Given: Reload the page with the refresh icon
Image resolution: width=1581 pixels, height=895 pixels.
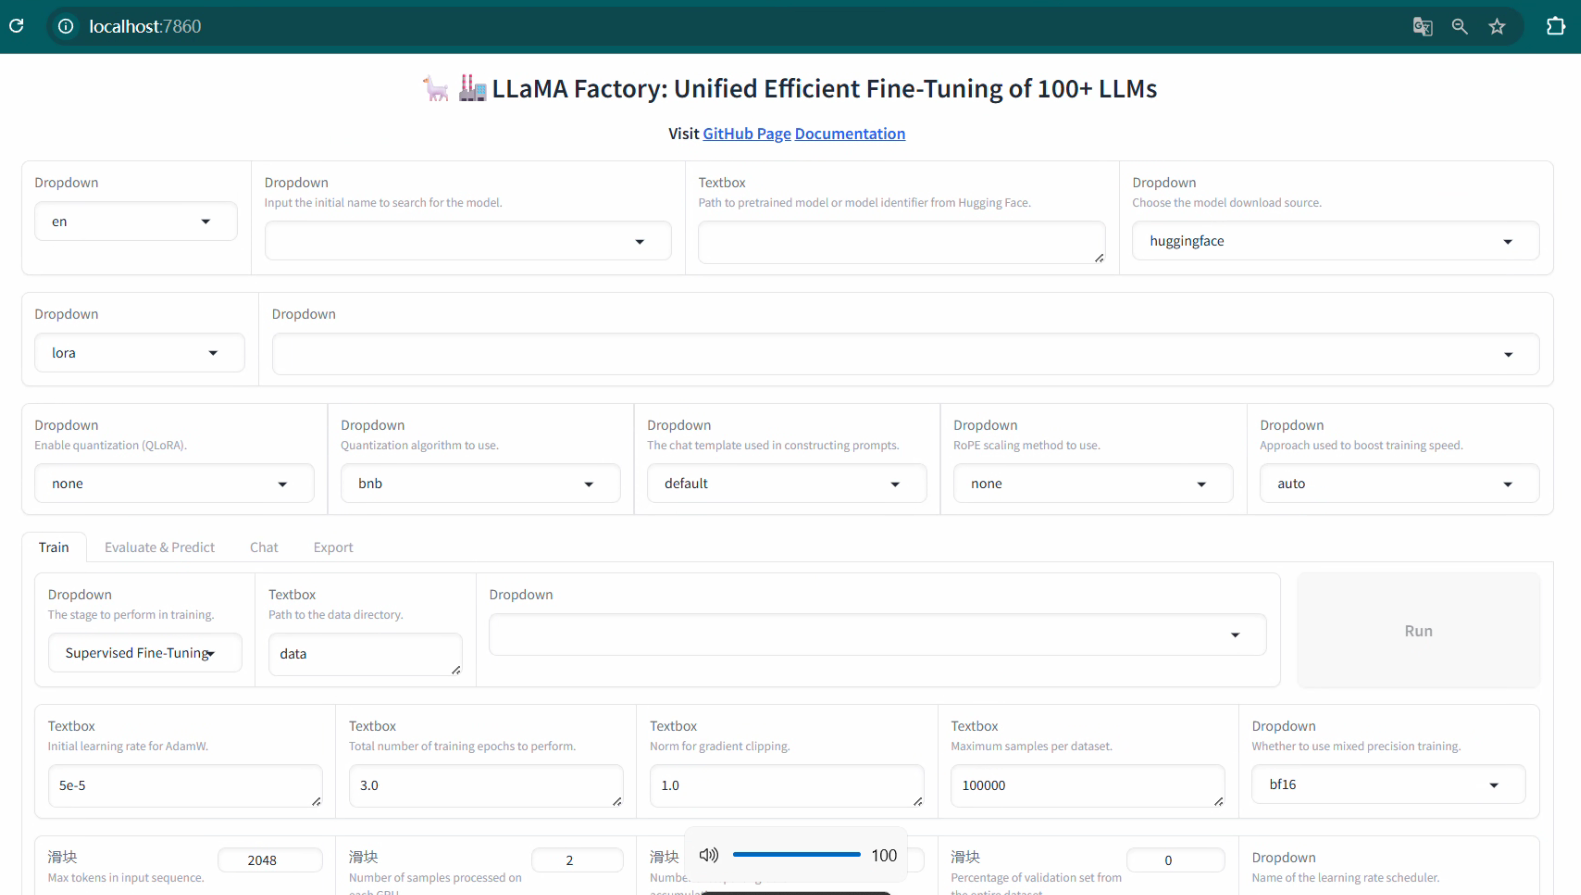Looking at the screenshot, I should point(17,26).
